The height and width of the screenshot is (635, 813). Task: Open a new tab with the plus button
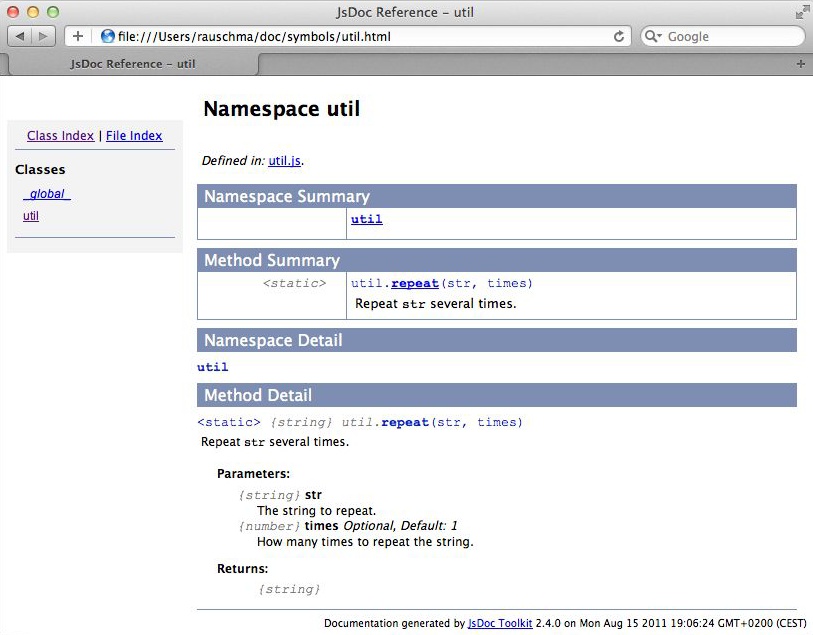point(77,36)
